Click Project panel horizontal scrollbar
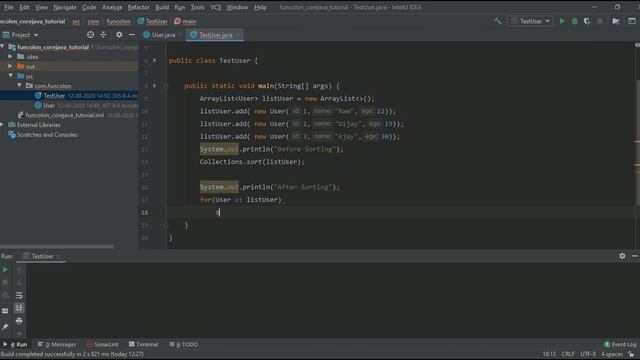Viewport: 640px width, 360px height. [x=57, y=247]
